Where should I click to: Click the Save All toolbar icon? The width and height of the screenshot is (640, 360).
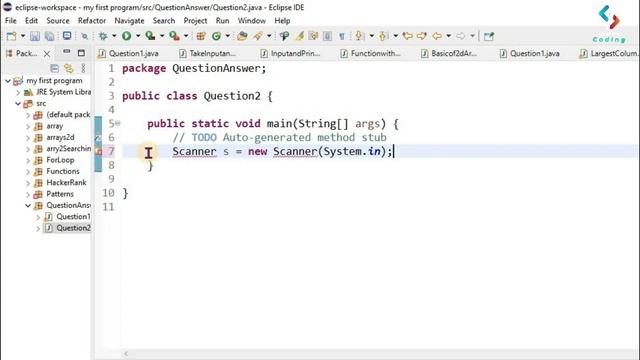[49, 36]
